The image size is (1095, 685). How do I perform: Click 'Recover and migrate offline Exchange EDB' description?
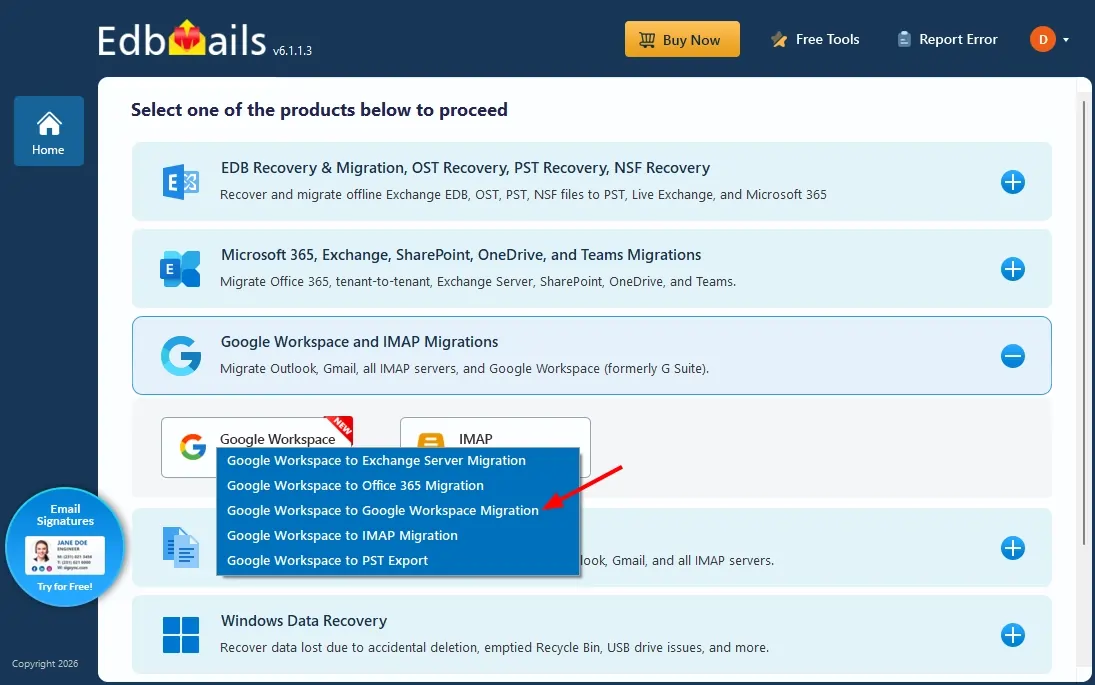(x=523, y=194)
